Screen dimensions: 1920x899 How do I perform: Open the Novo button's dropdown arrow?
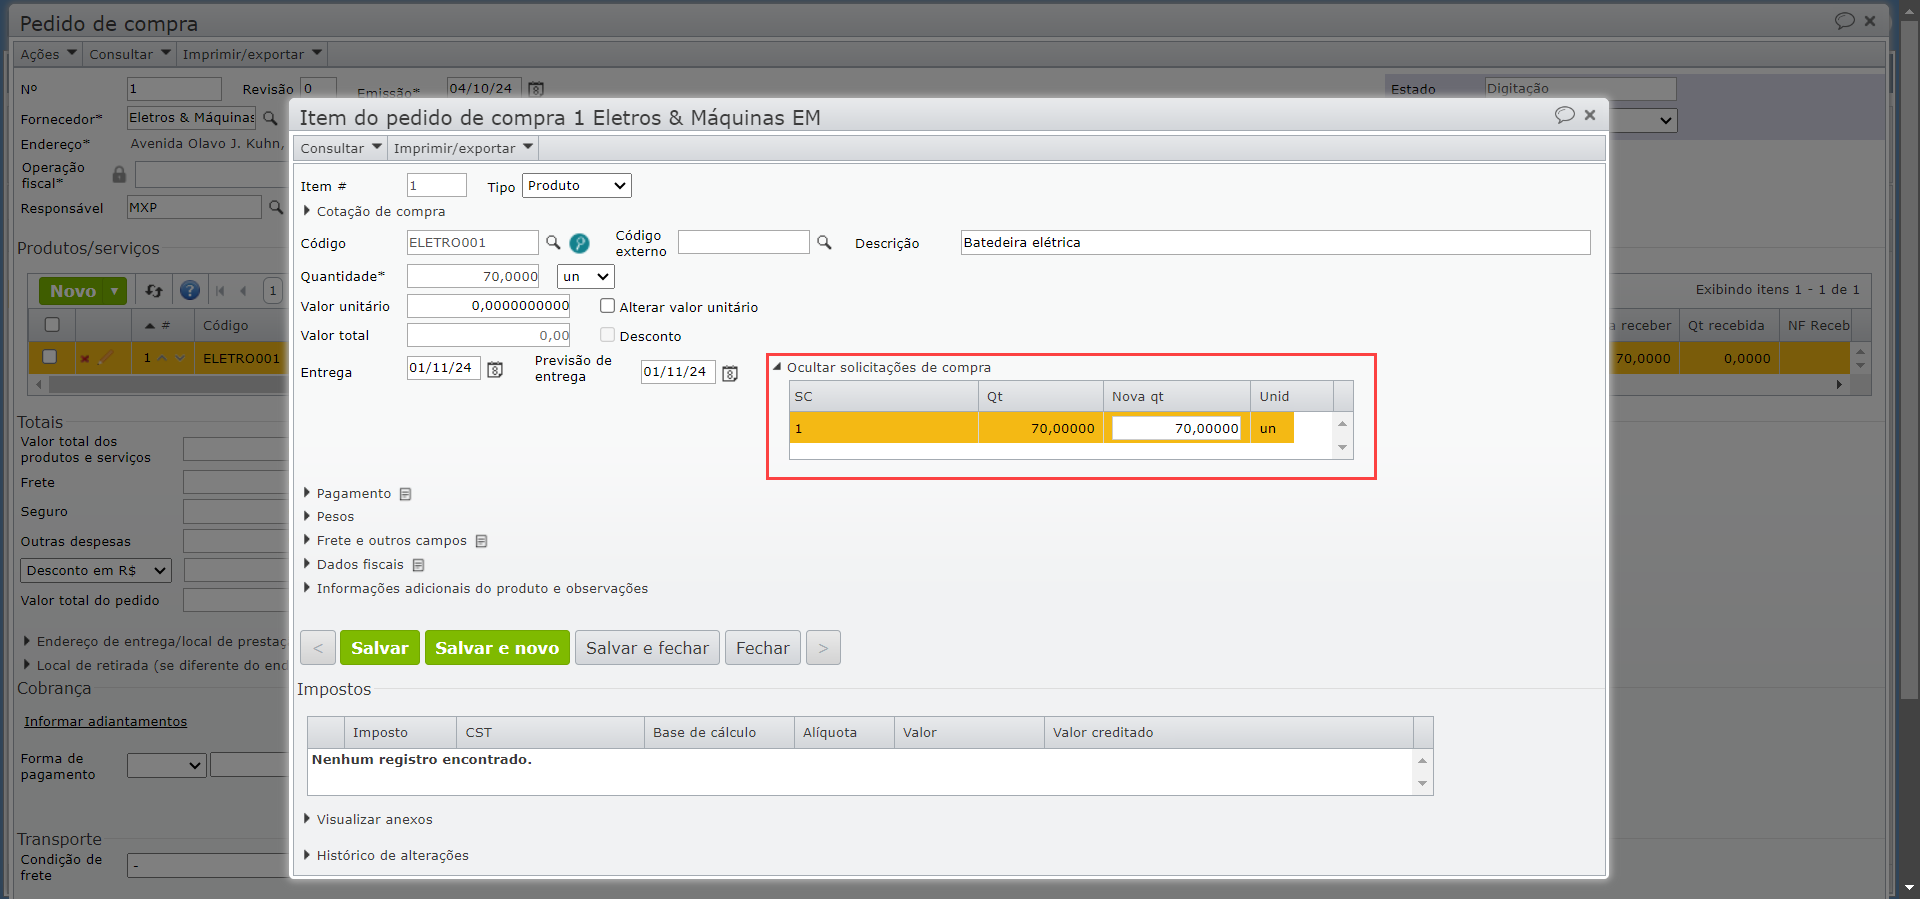pyautogui.click(x=115, y=291)
